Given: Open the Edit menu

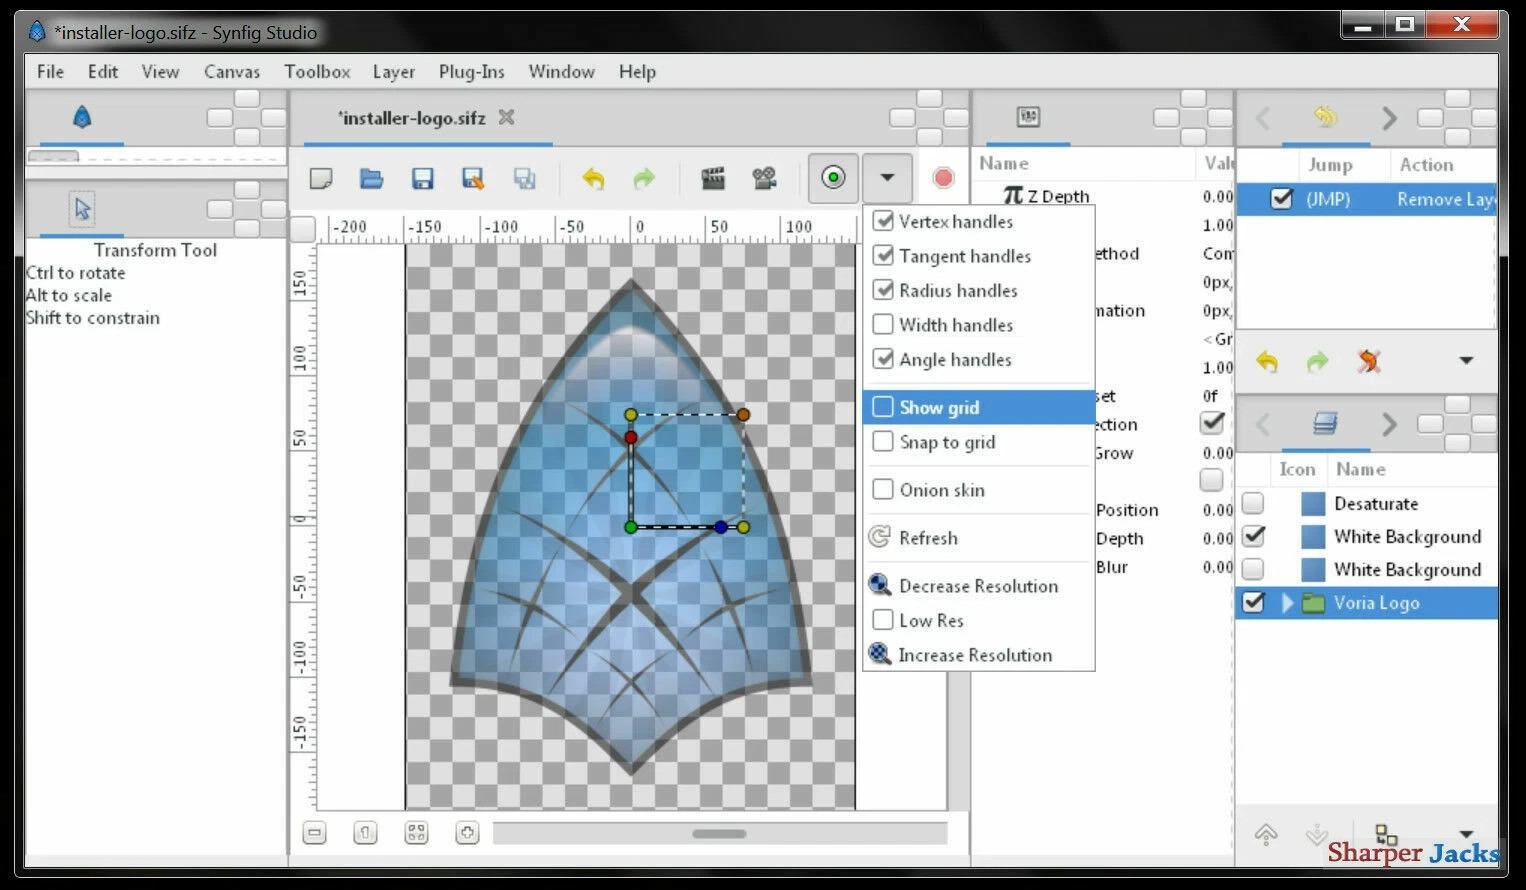Looking at the screenshot, I should [x=103, y=72].
